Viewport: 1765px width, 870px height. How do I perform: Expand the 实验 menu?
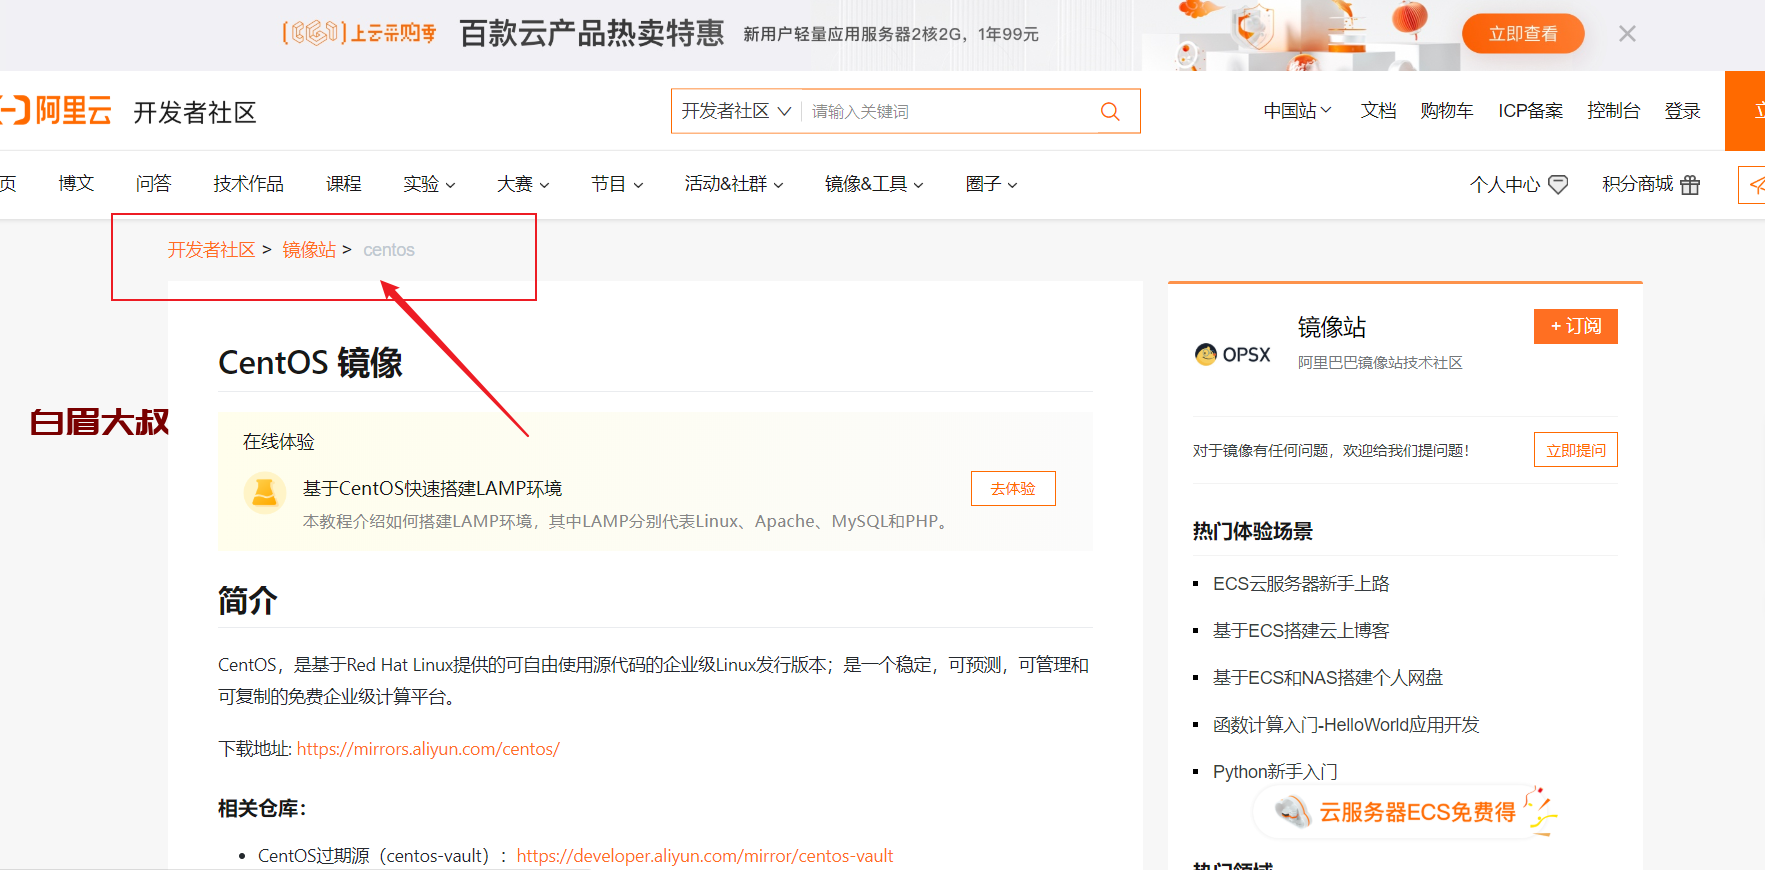[x=429, y=184]
